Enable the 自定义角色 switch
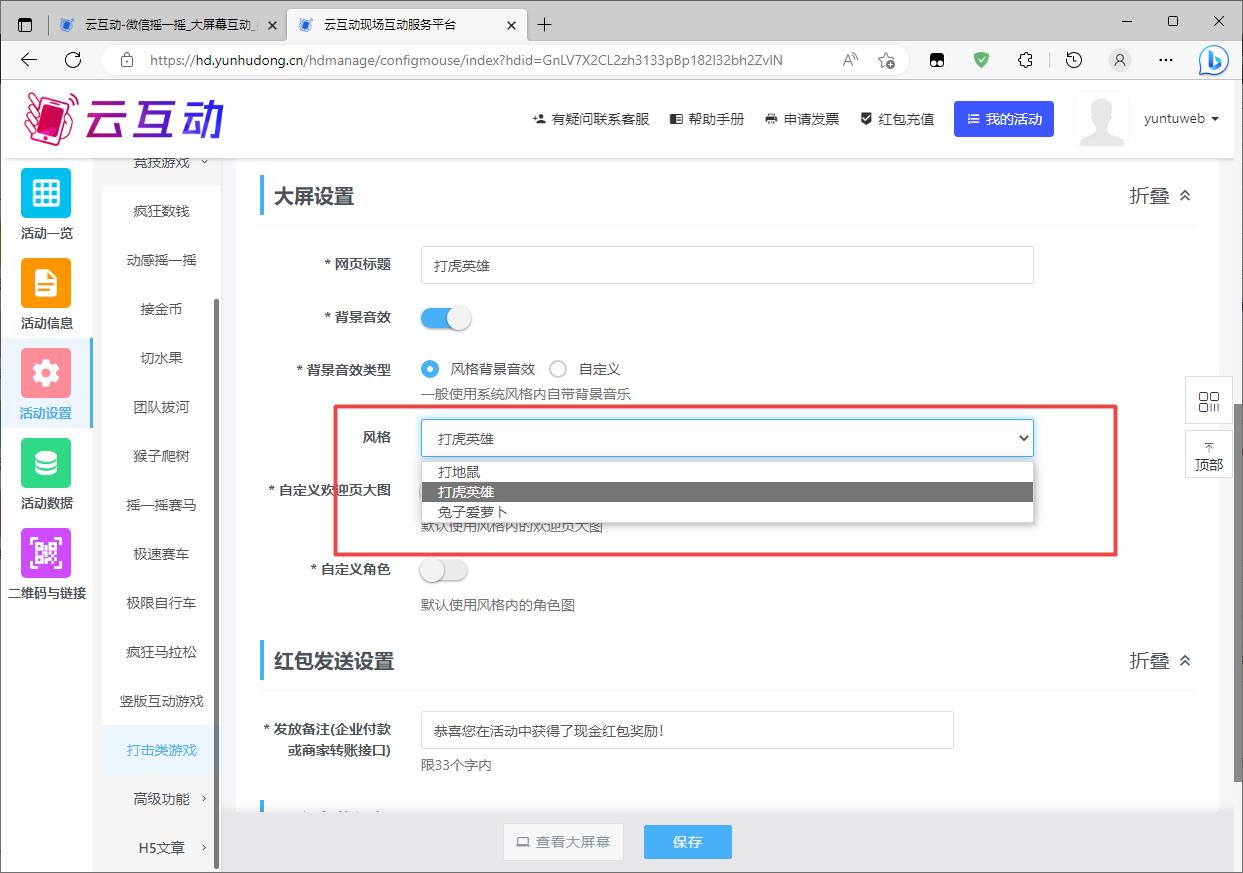The height and width of the screenshot is (873, 1243). tap(444, 570)
